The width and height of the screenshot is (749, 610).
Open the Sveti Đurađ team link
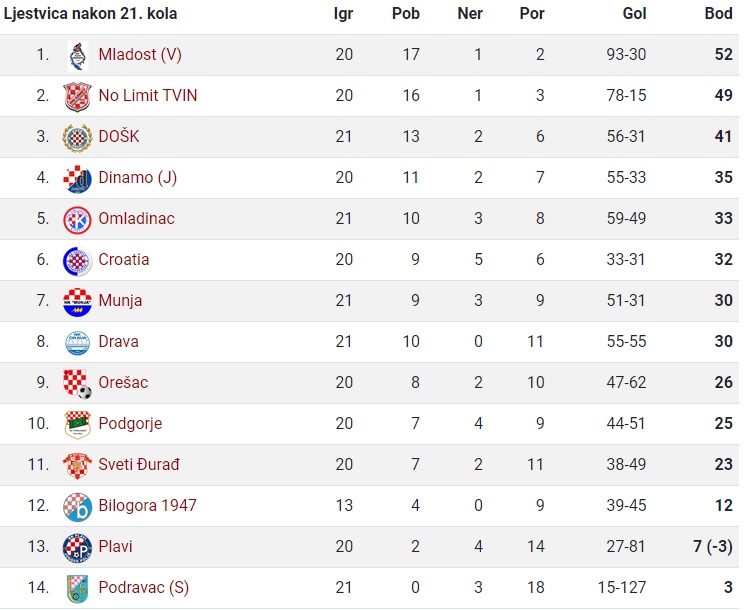(139, 464)
